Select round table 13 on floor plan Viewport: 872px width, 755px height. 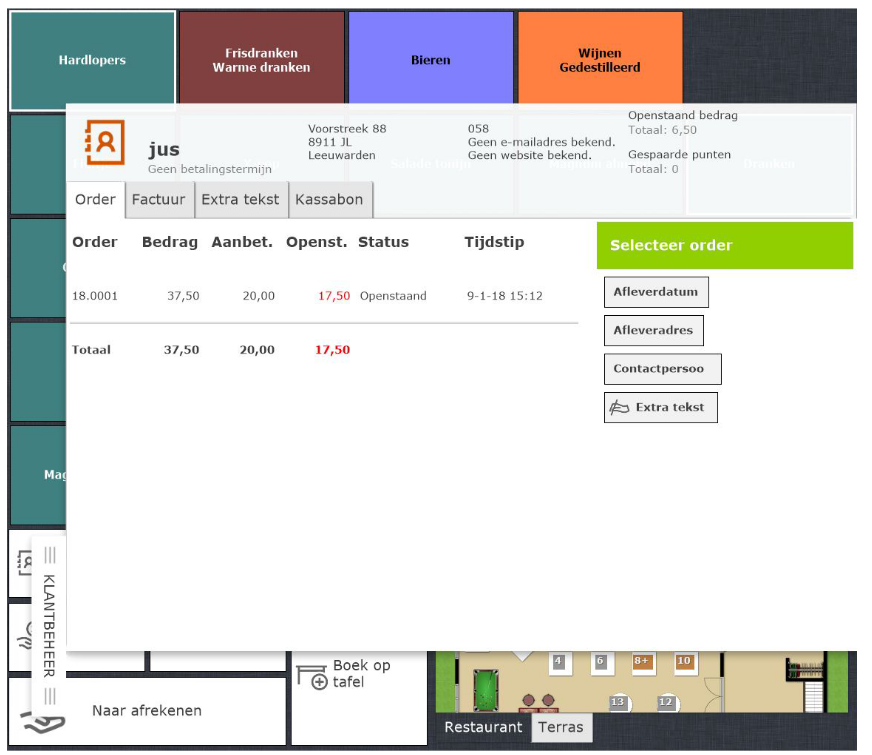tap(617, 703)
